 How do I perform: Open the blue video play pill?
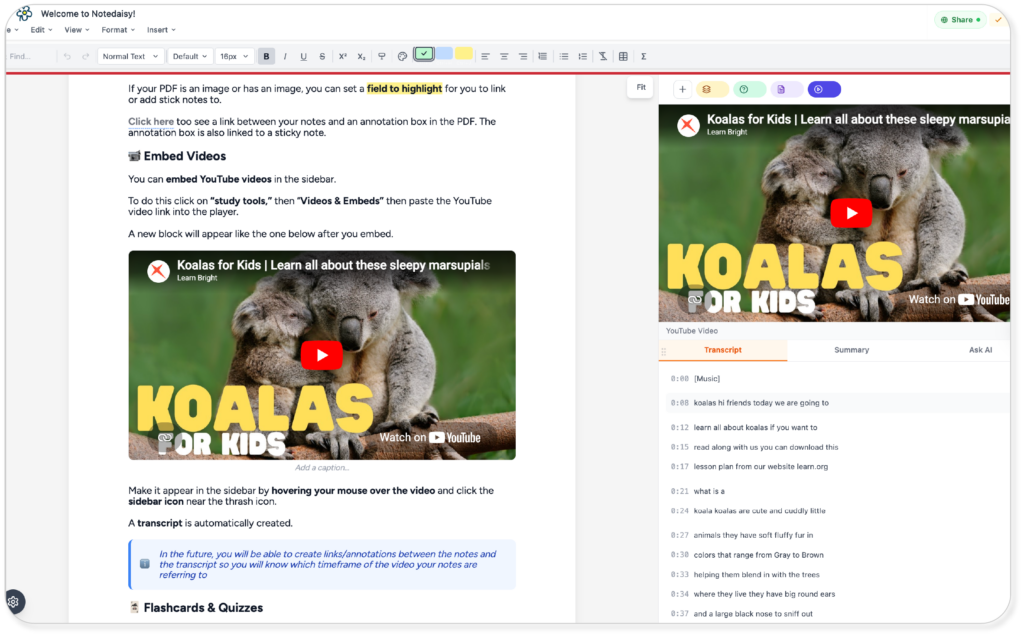(824, 90)
